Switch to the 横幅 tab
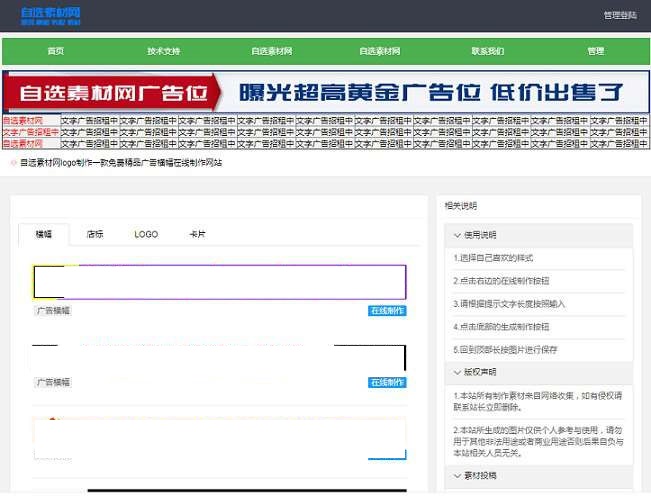The height and width of the screenshot is (496, 651). tap(44, 234)
